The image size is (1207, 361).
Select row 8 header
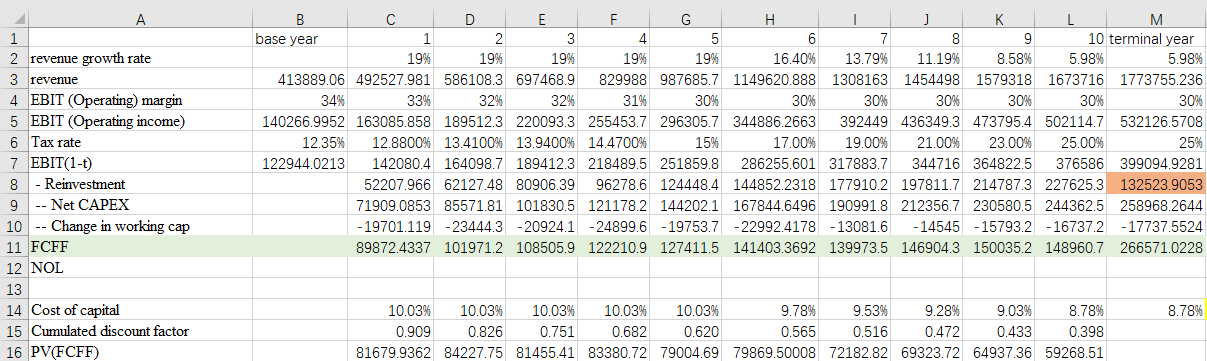(x=14, y=183)
